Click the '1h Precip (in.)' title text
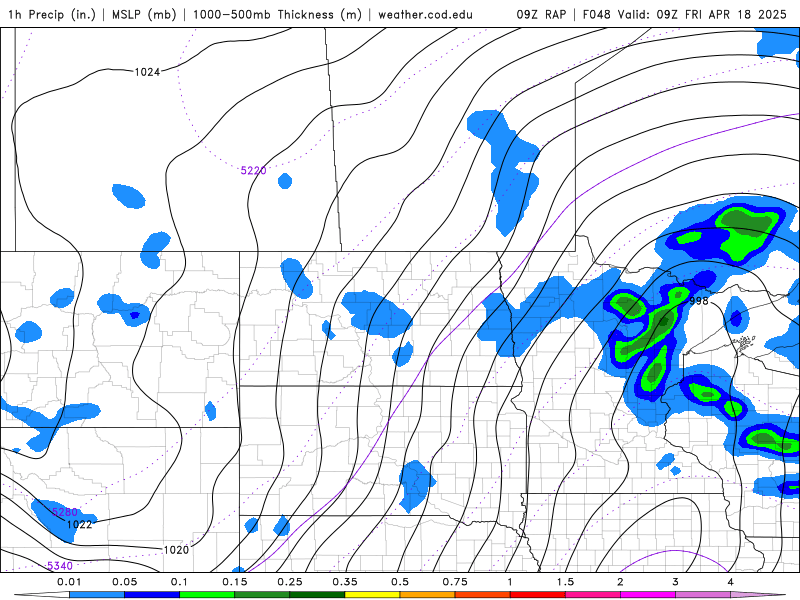Screen dimensions: 800x600 coord(52,14)
